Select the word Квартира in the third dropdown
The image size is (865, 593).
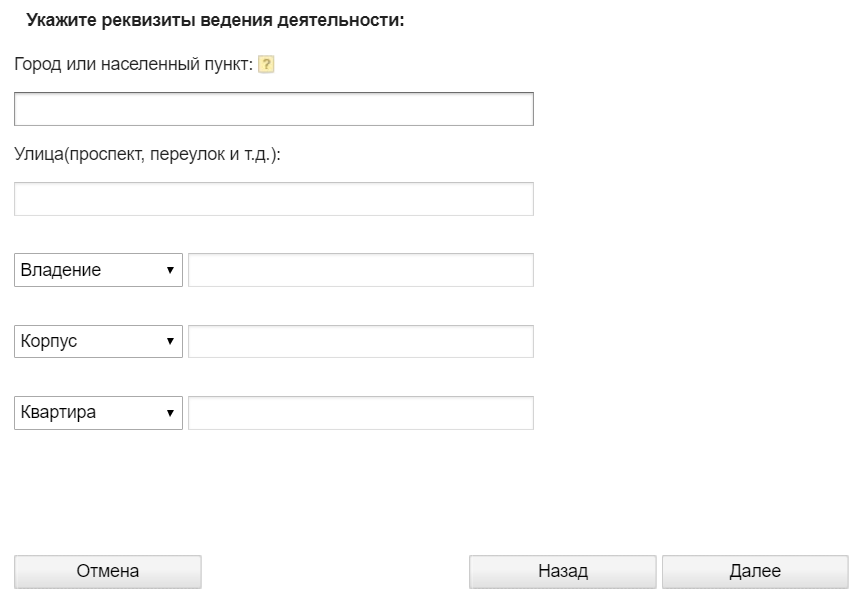[x=58, y=412]
